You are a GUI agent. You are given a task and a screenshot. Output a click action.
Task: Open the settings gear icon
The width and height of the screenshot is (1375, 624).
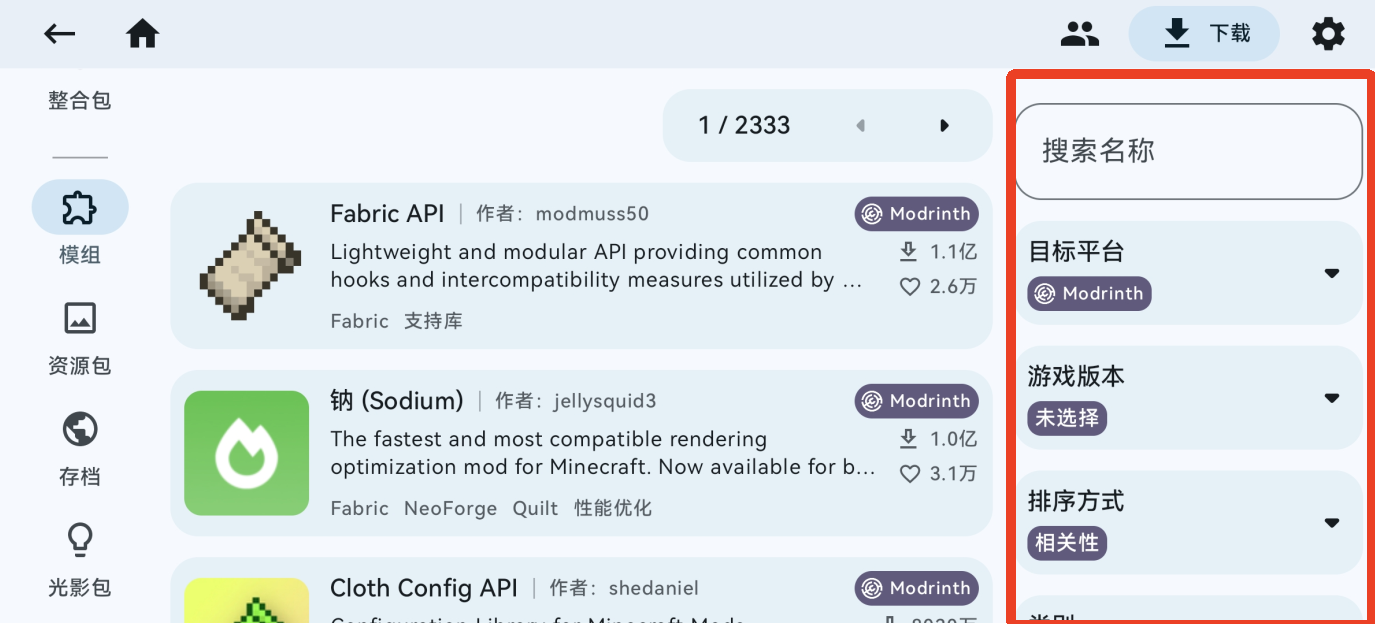1328,34
